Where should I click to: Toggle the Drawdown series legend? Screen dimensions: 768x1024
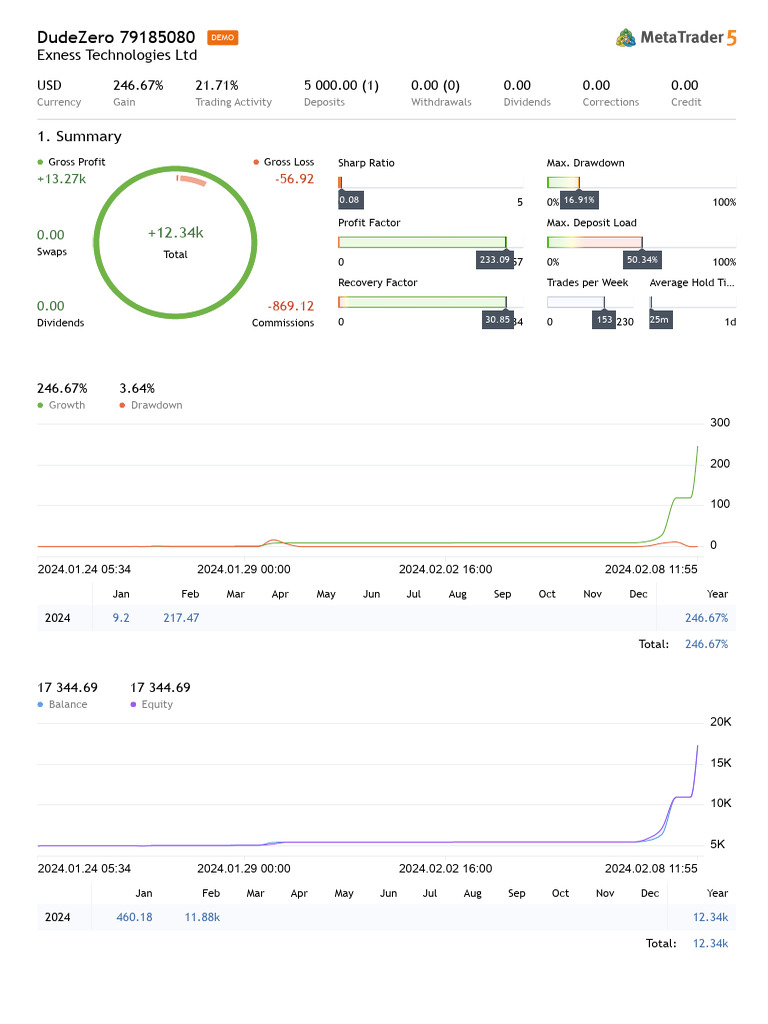150,405
